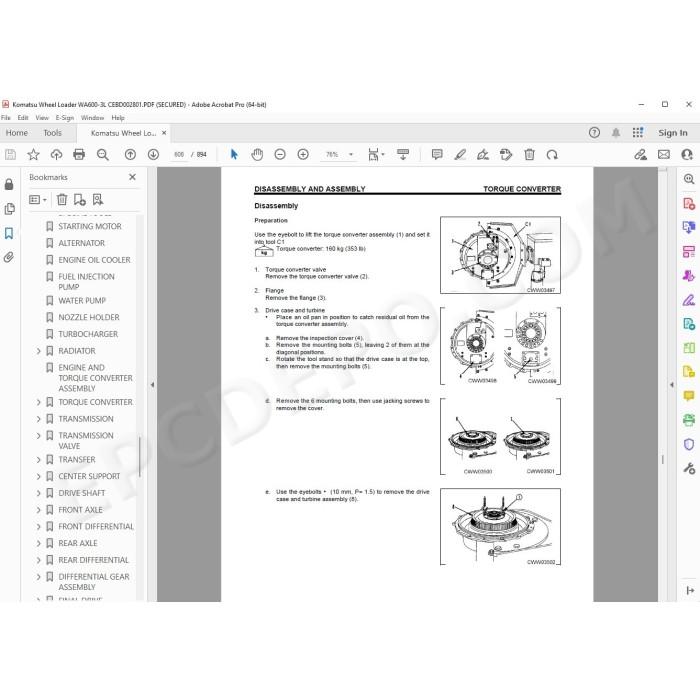This screenshot has width=700, height=700.
Task: Send file by email envelope icon
Action: click(x=664, y=154)
